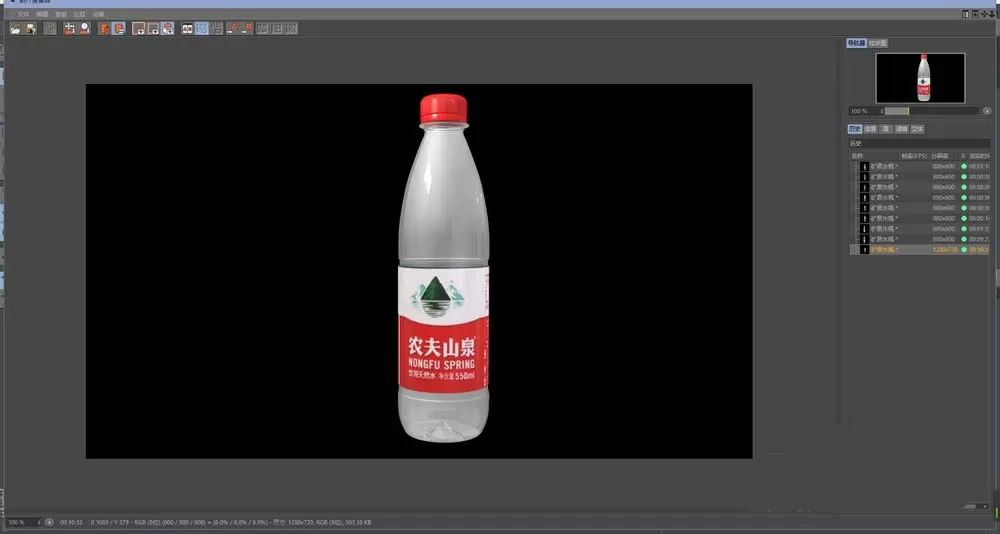This screenshot has height=534, width=1000.
Task: Click the gray icon right of blue grid icon
Action: [x=217, y=28]
